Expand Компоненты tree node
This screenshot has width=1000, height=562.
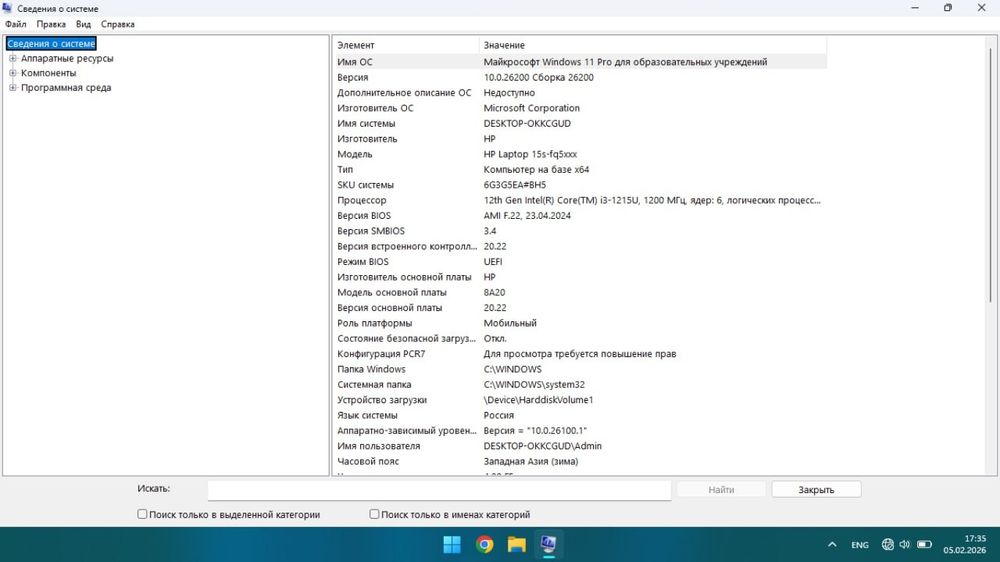(13, 73)
